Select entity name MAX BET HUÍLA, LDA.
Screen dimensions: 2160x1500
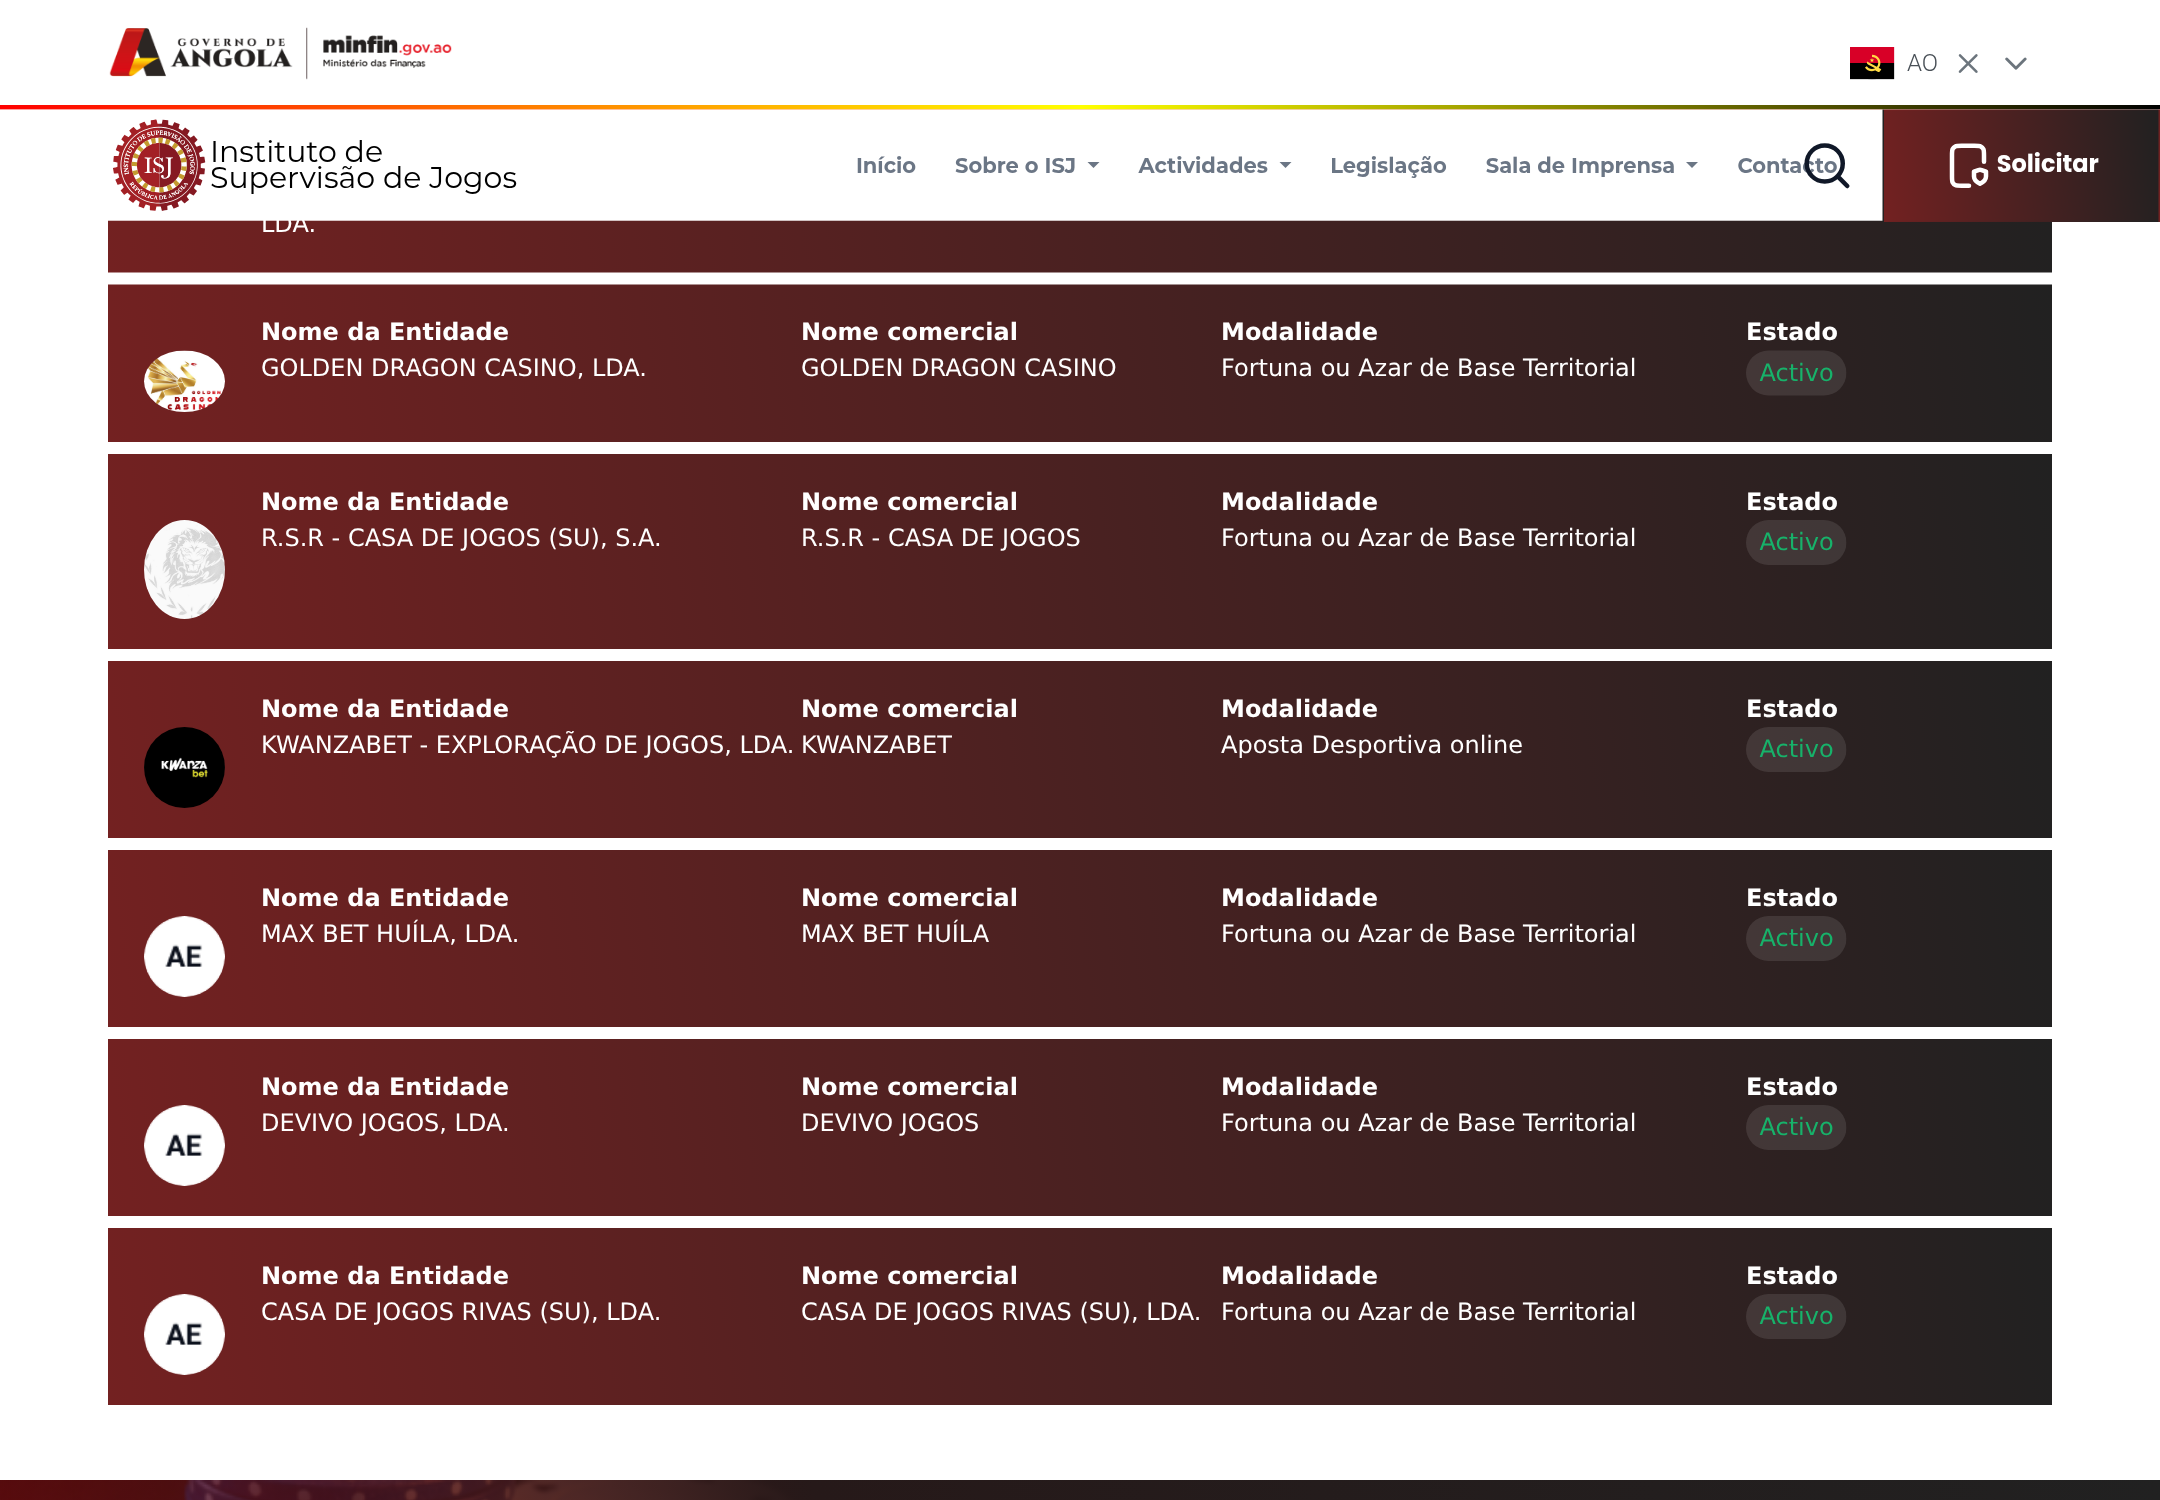point(389,934)
